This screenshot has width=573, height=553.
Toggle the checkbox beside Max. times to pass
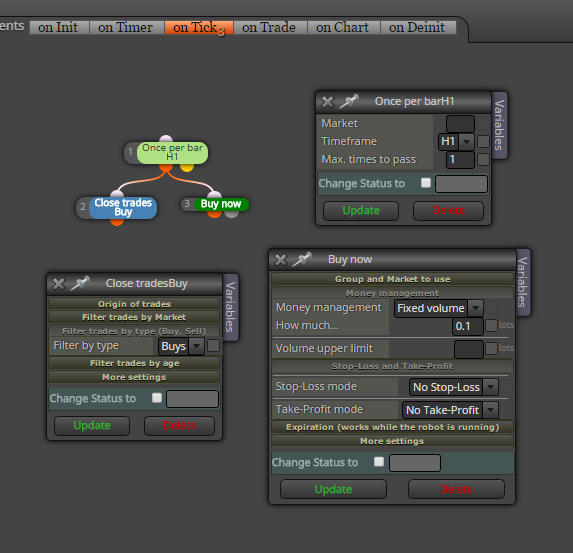(x=483, y=159)
